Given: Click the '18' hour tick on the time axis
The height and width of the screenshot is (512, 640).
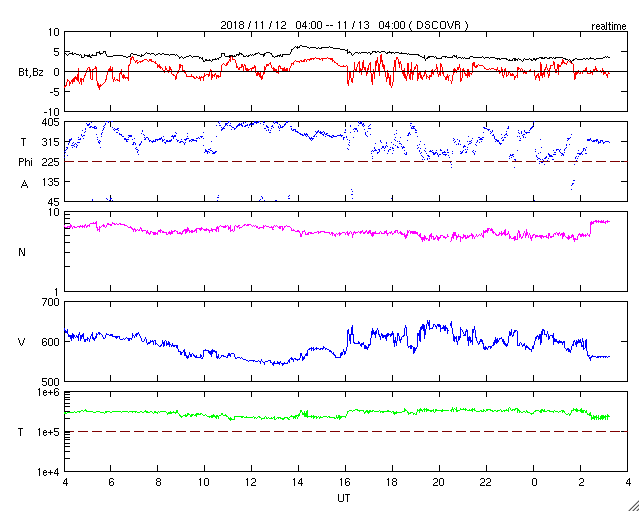Looking at the screenshot, I should (392, 483).
